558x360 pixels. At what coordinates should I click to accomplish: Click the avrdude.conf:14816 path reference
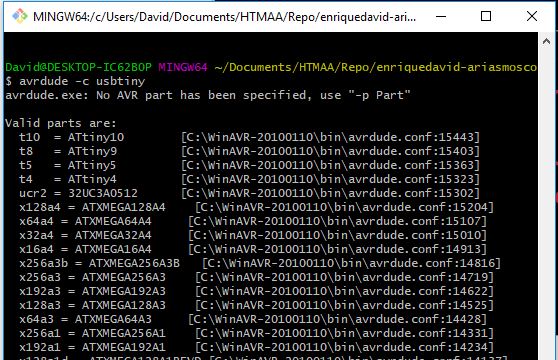coord(352,263)
